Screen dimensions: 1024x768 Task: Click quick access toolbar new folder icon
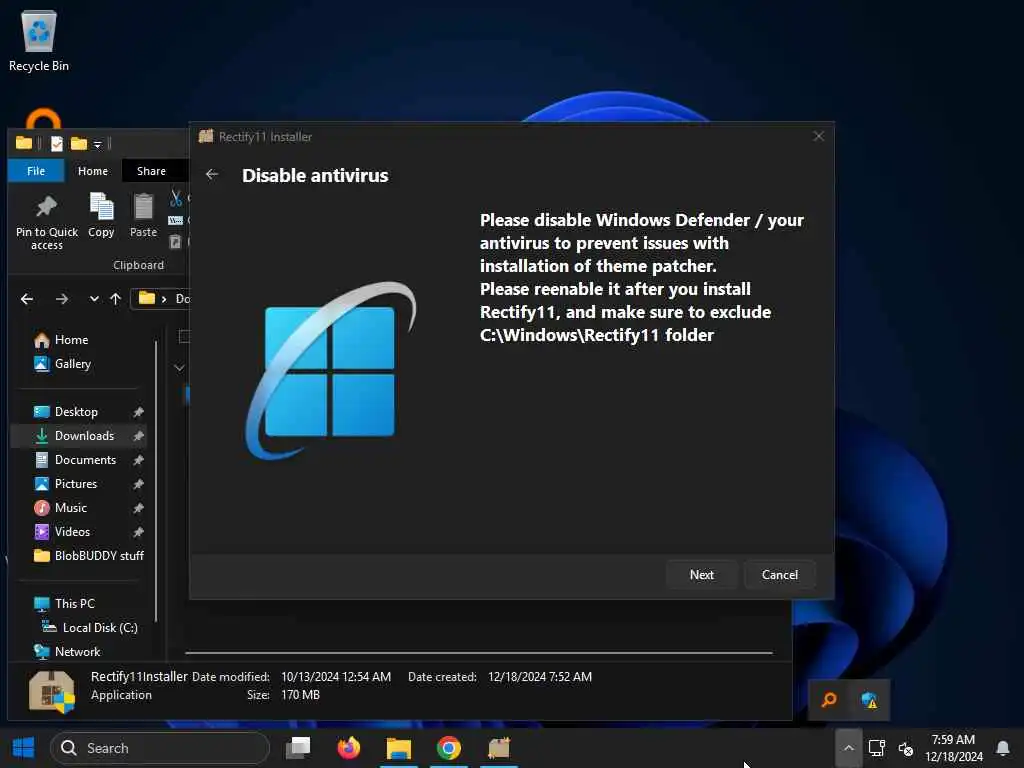point(78,144)
